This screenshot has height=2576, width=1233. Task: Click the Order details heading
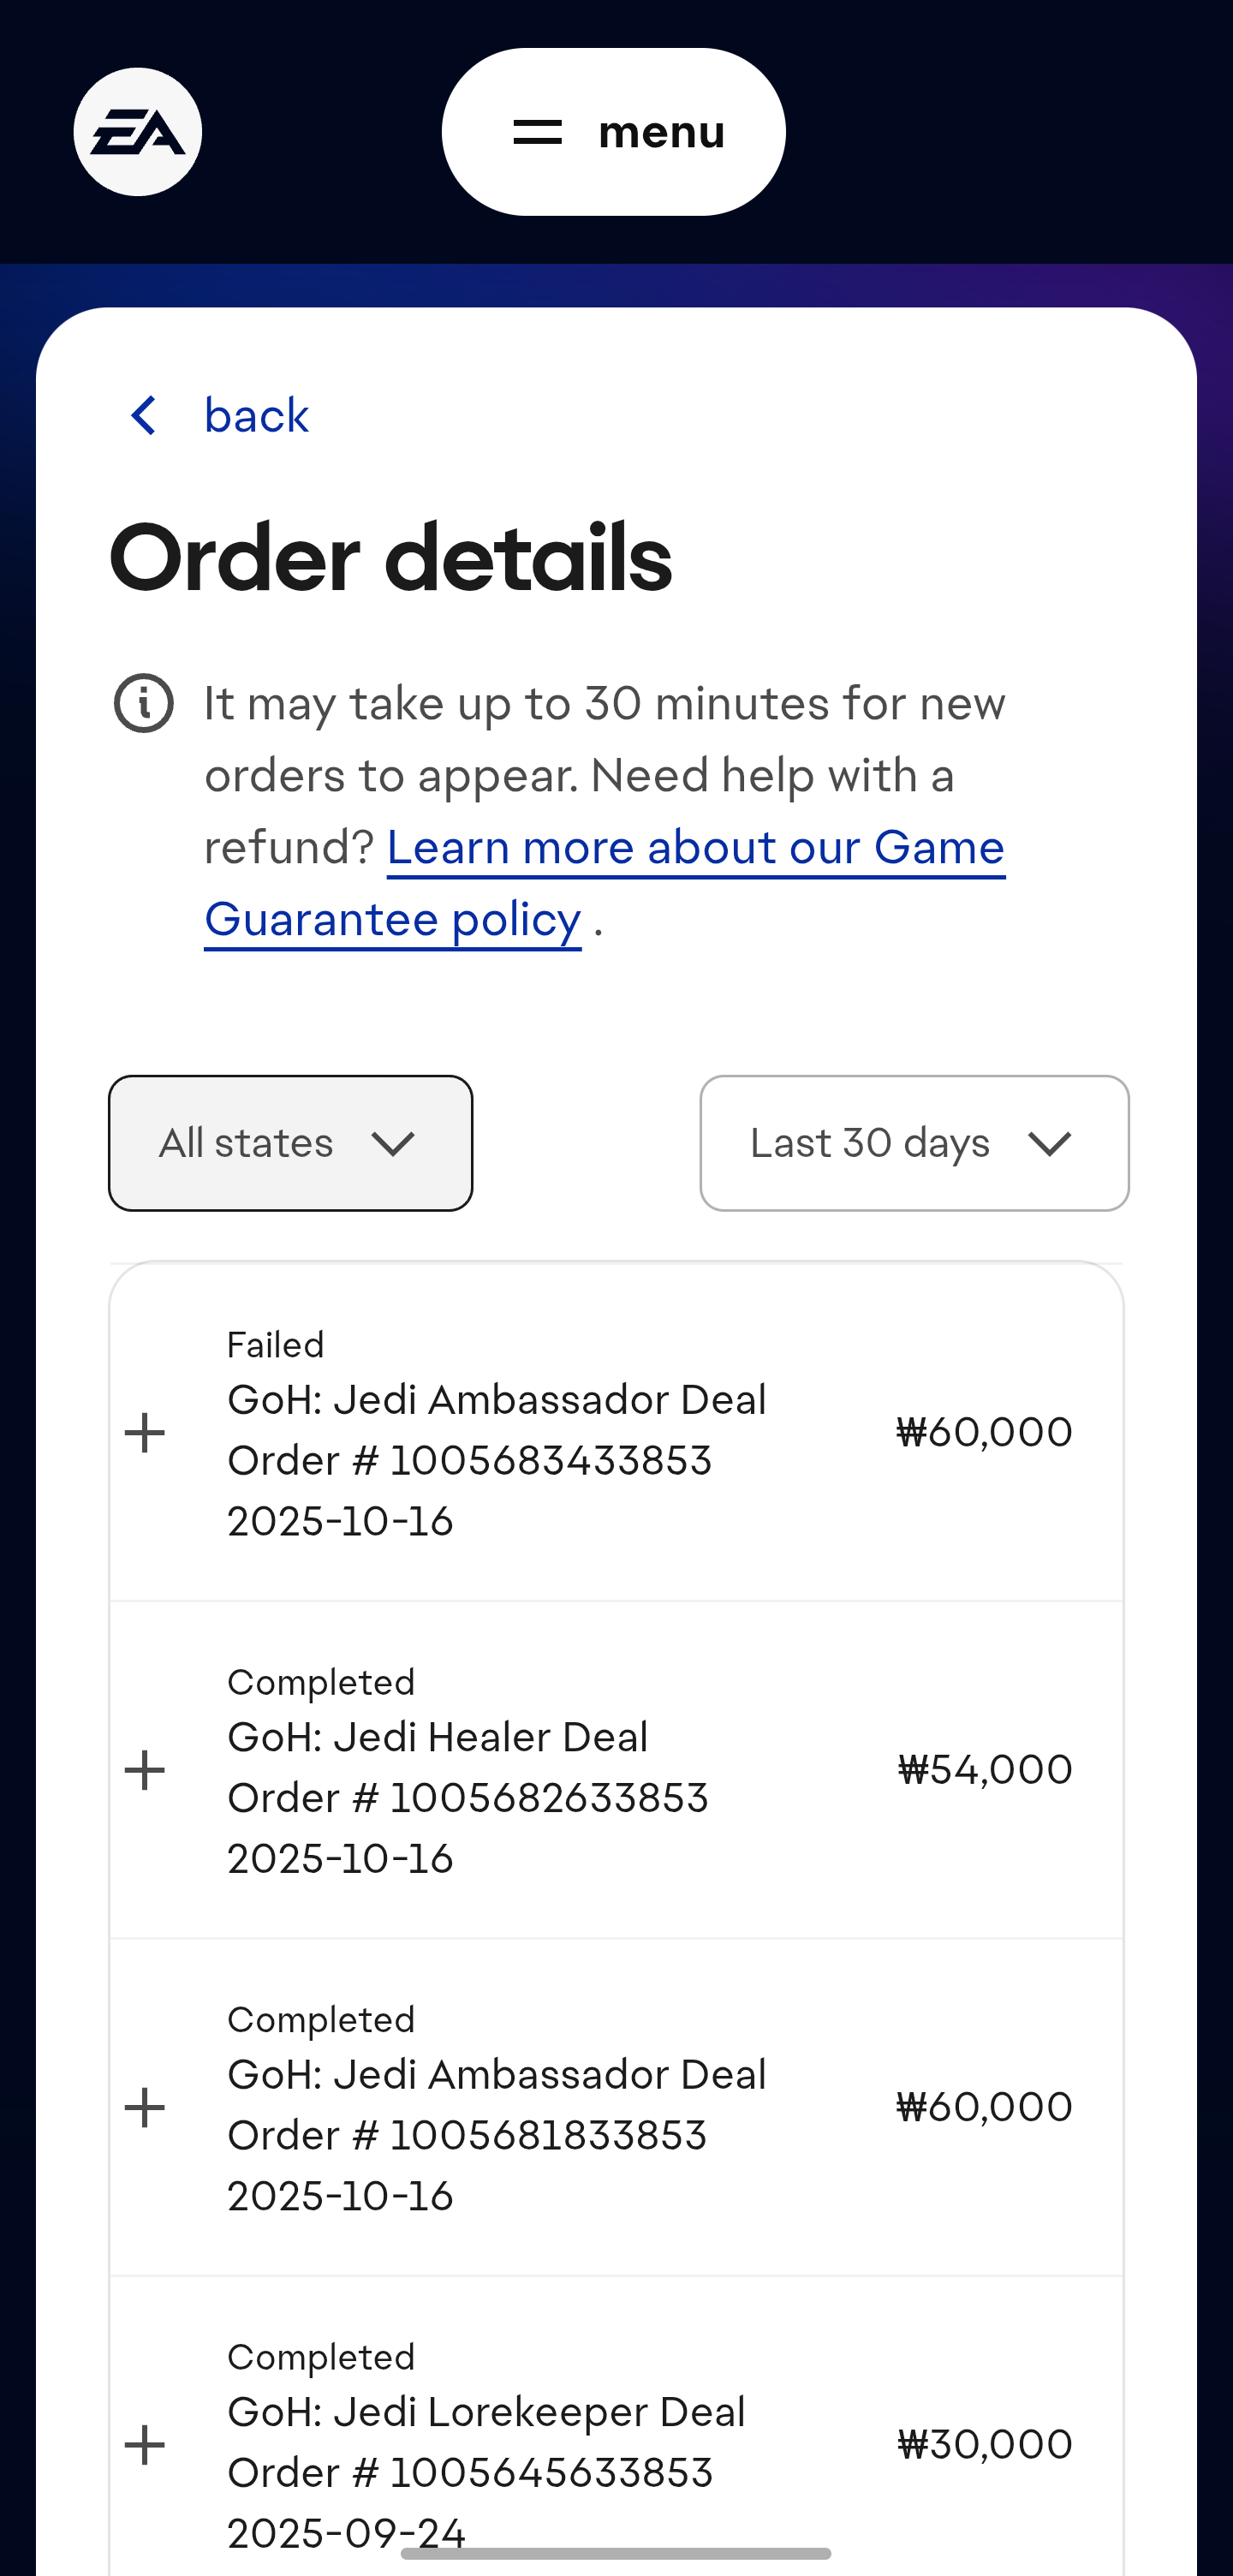pyautogui.click(x=390, y=559)
